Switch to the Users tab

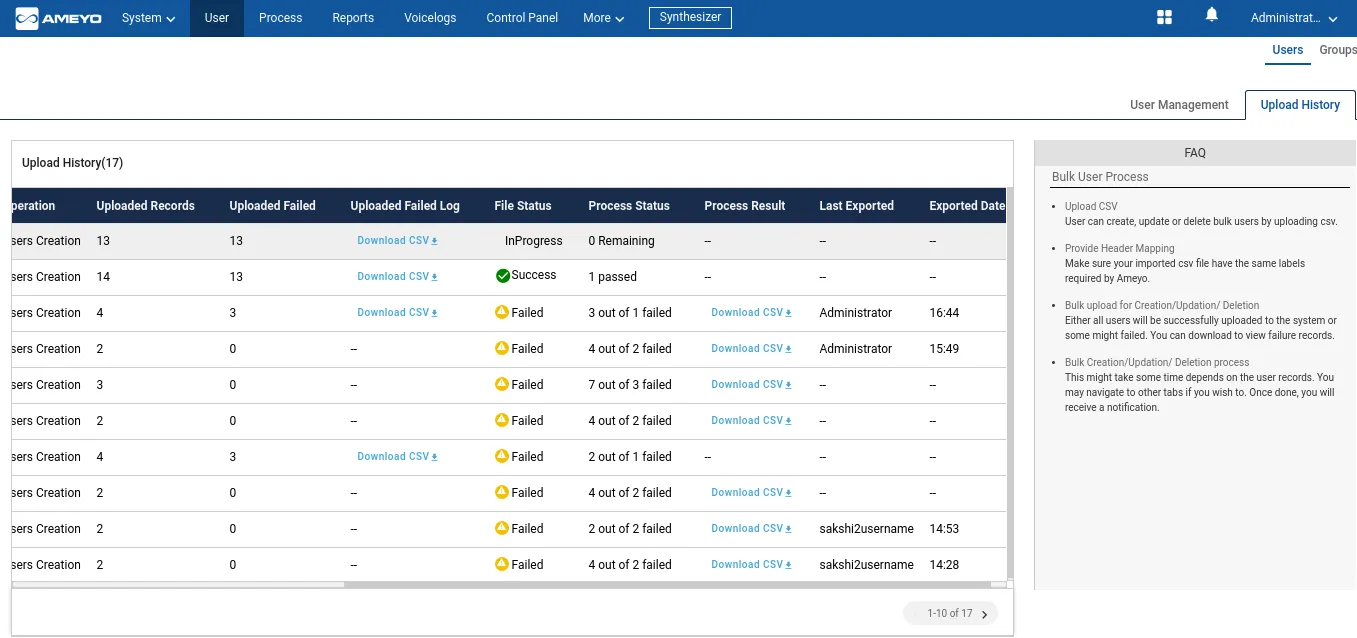[1288, 50]
